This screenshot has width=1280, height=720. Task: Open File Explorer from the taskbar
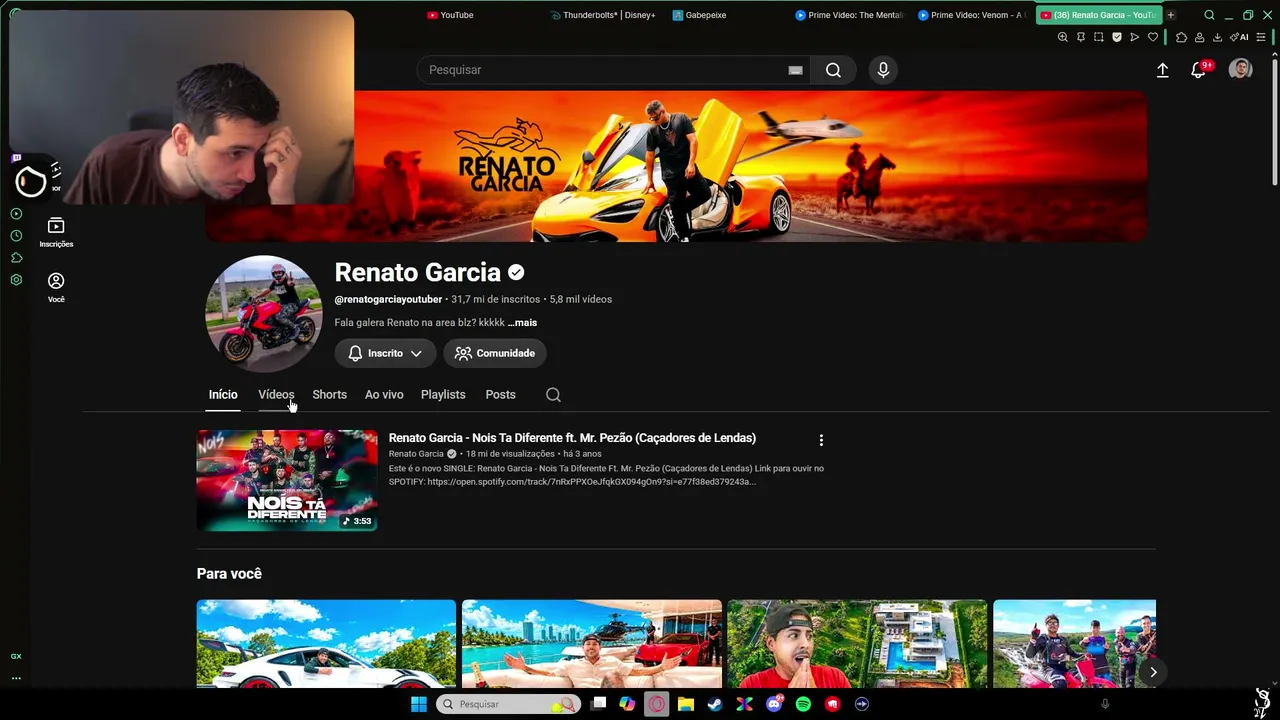point(685,704)
